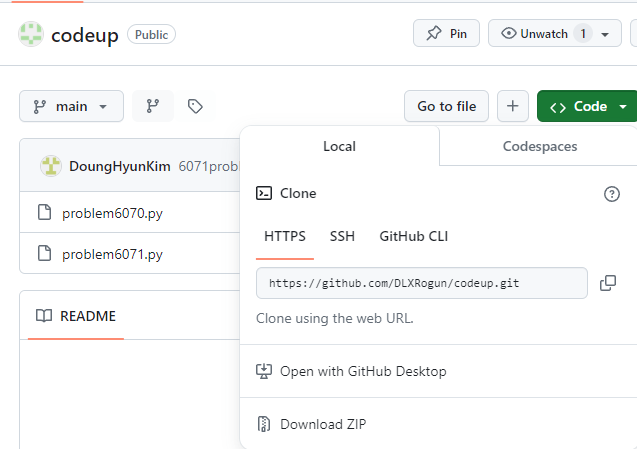
Task: Open the codeup repository name link
Action: point(85,35)
